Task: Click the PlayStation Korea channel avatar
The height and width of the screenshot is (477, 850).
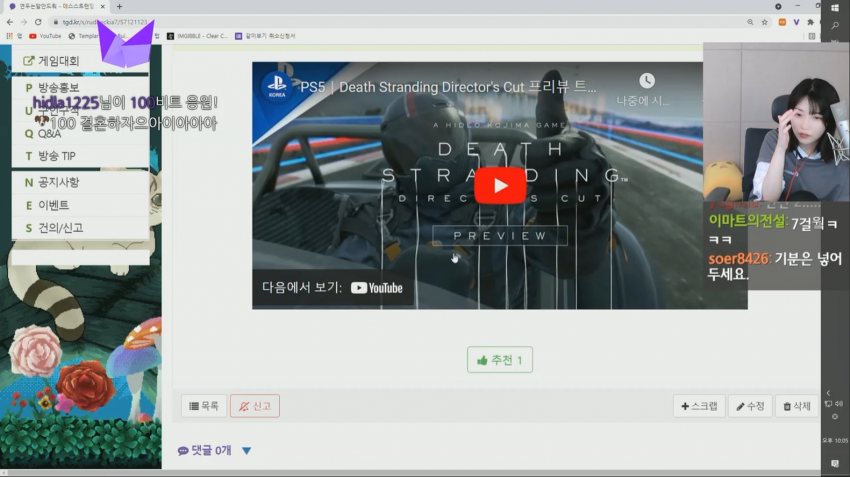Action: [x=276, y=86]
